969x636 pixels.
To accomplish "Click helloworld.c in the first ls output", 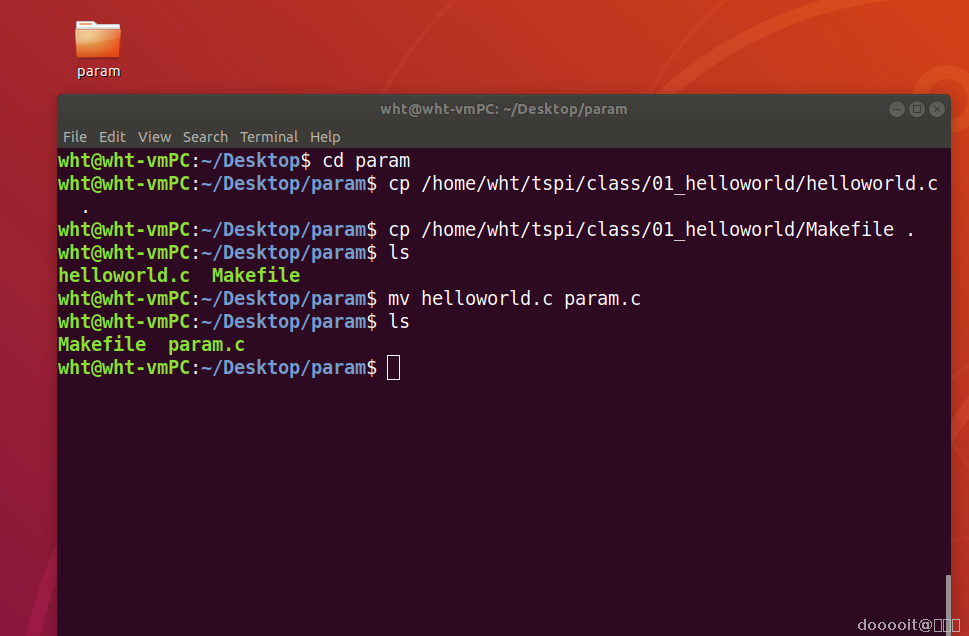I will (x=124, y=275).
